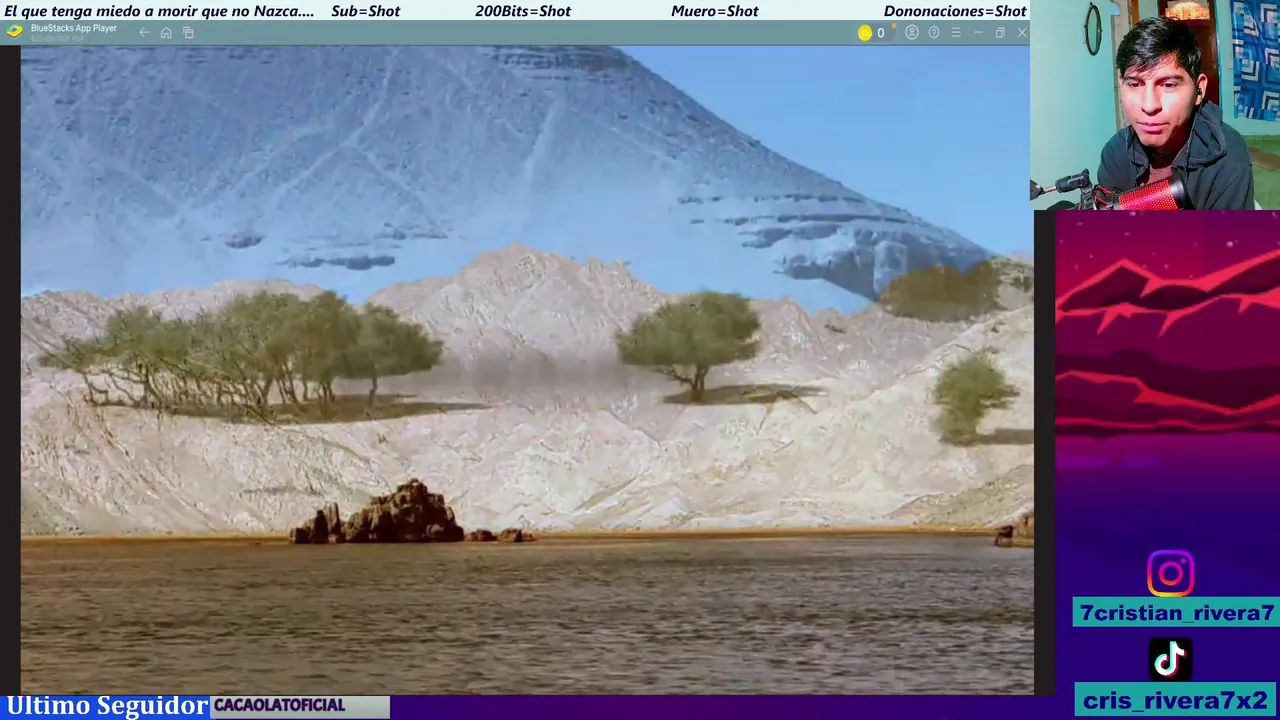This screenshot has height=720, width=1280.
Task: Click the BlueStacks App Player title text
Action: [x=74, y=28]
